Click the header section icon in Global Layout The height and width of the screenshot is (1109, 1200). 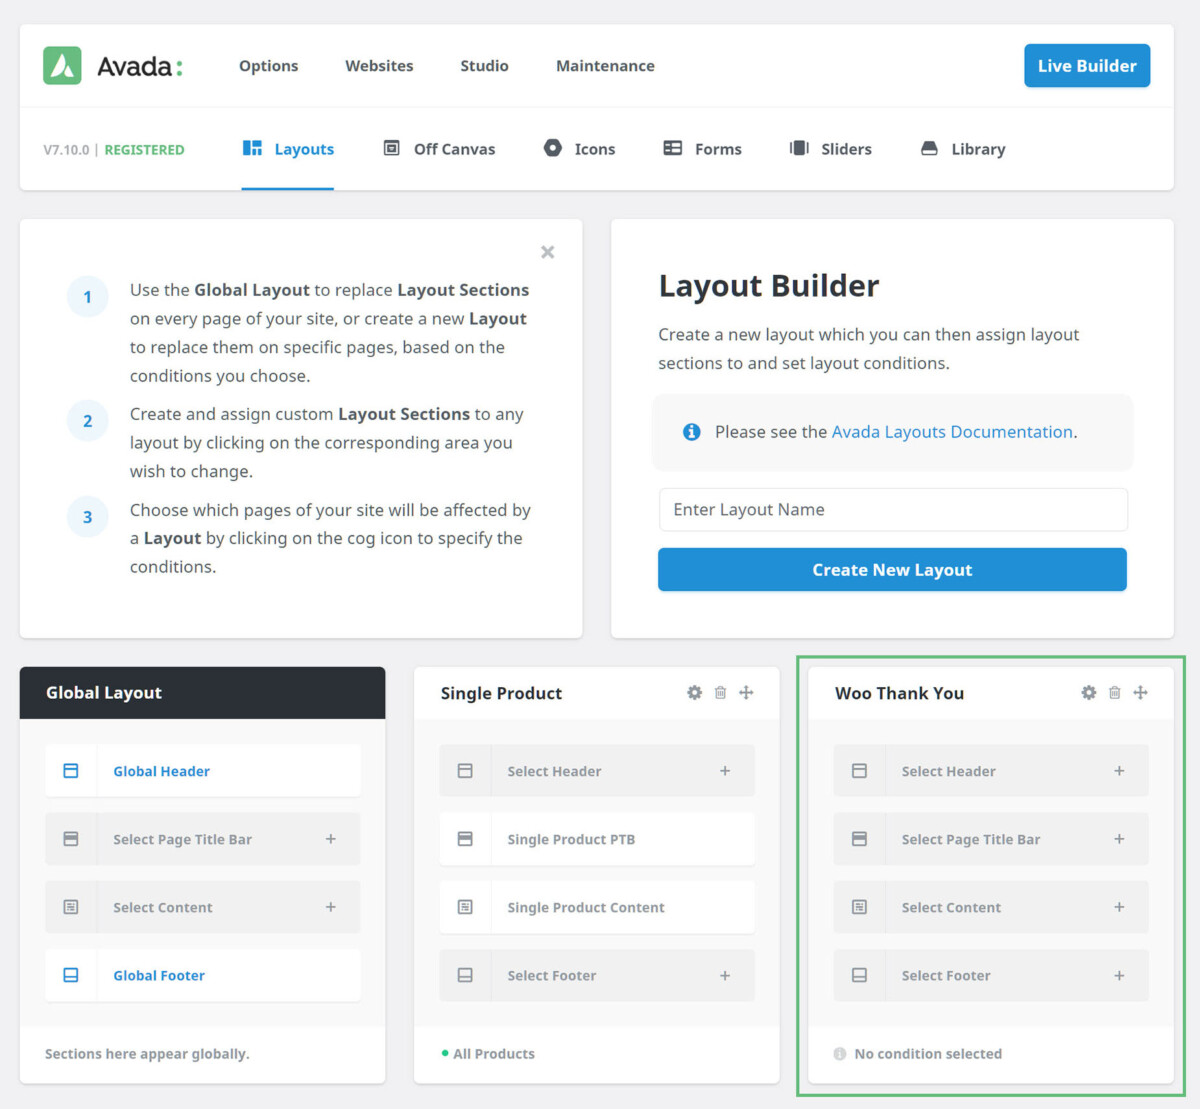(70, 770)
